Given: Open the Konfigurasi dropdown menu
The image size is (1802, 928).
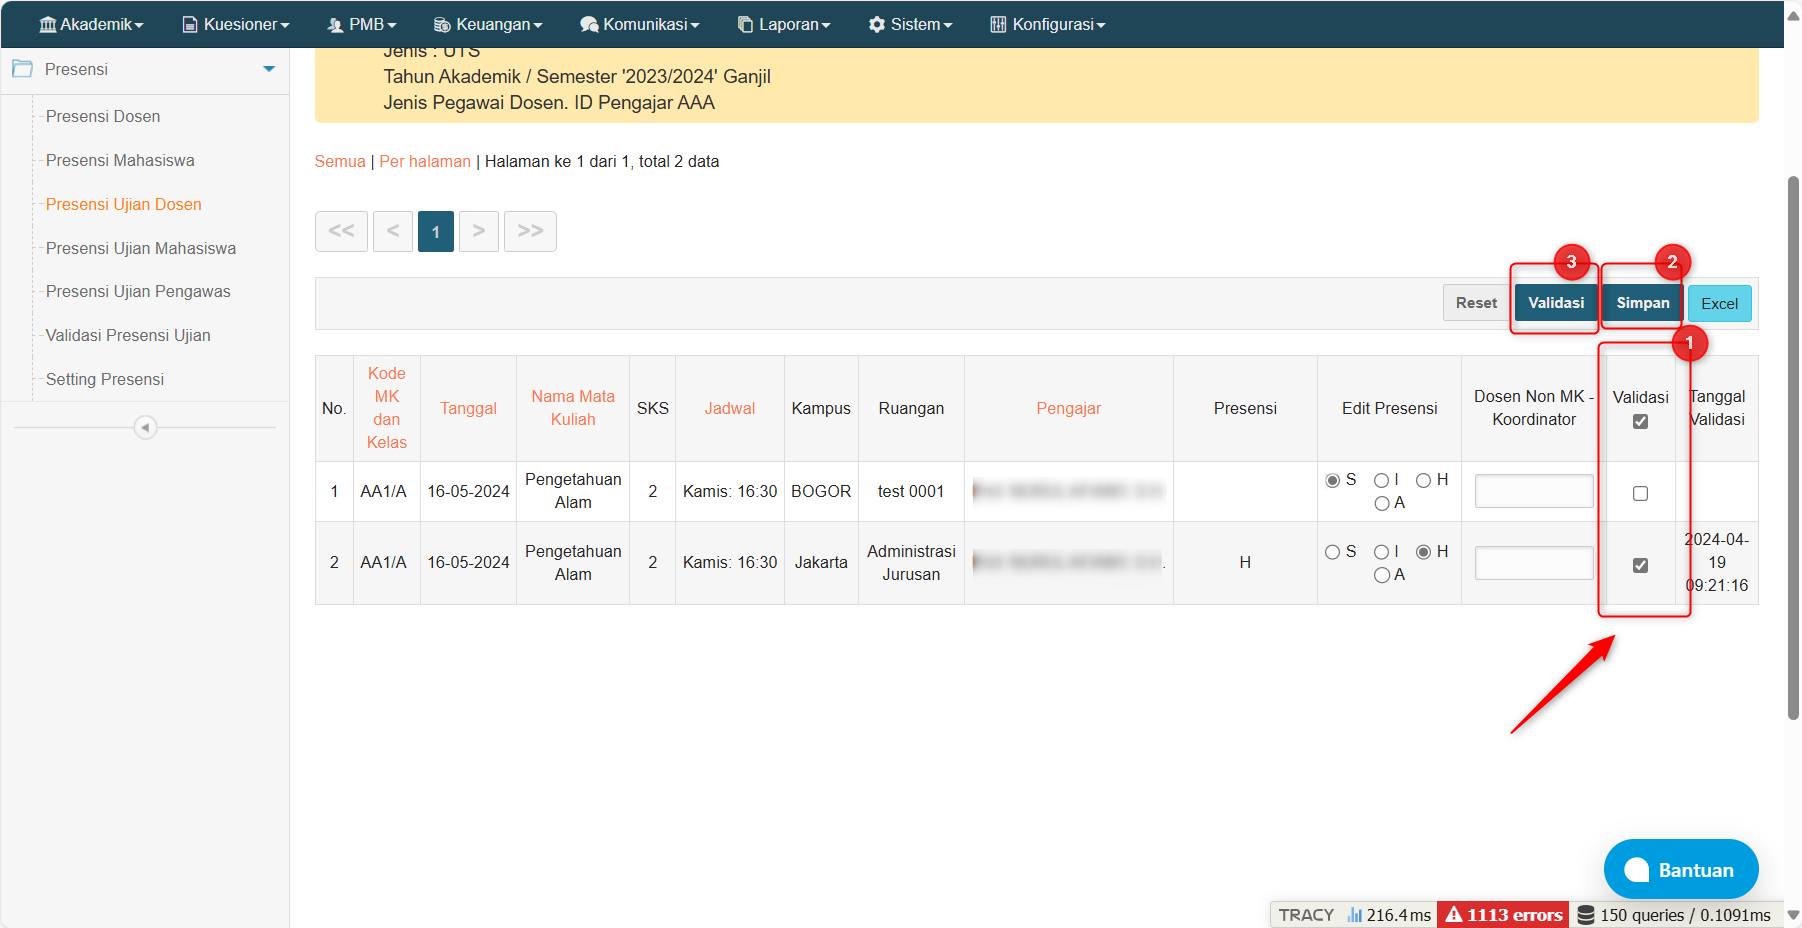Looking at the screenshot, I should tap(1047, 24).
